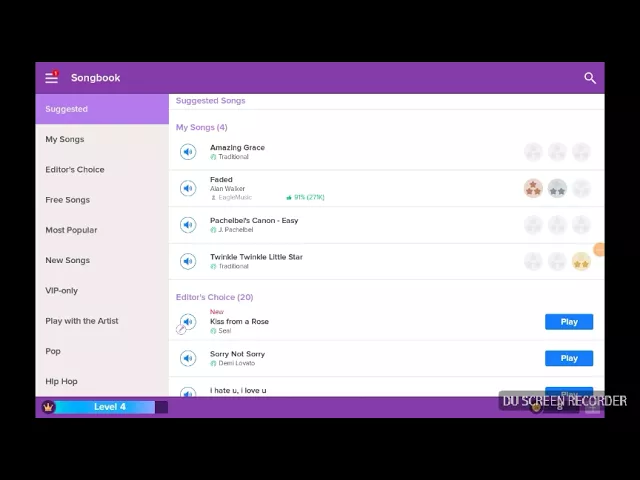Select the i hate u, i love u title
The height and width of the screenshot is (480, 640).
point(238,390)
